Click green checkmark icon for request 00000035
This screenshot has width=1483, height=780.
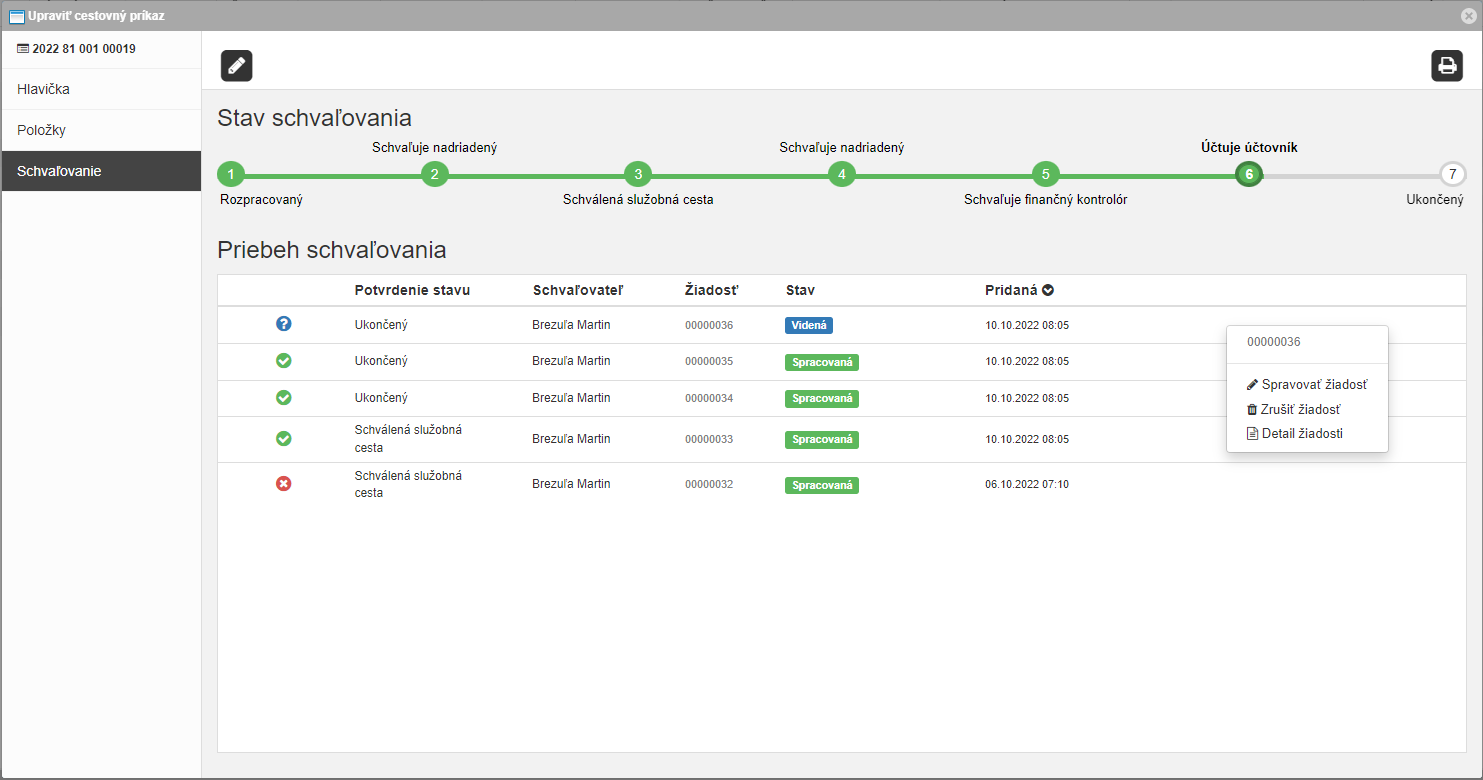[284, 361]
